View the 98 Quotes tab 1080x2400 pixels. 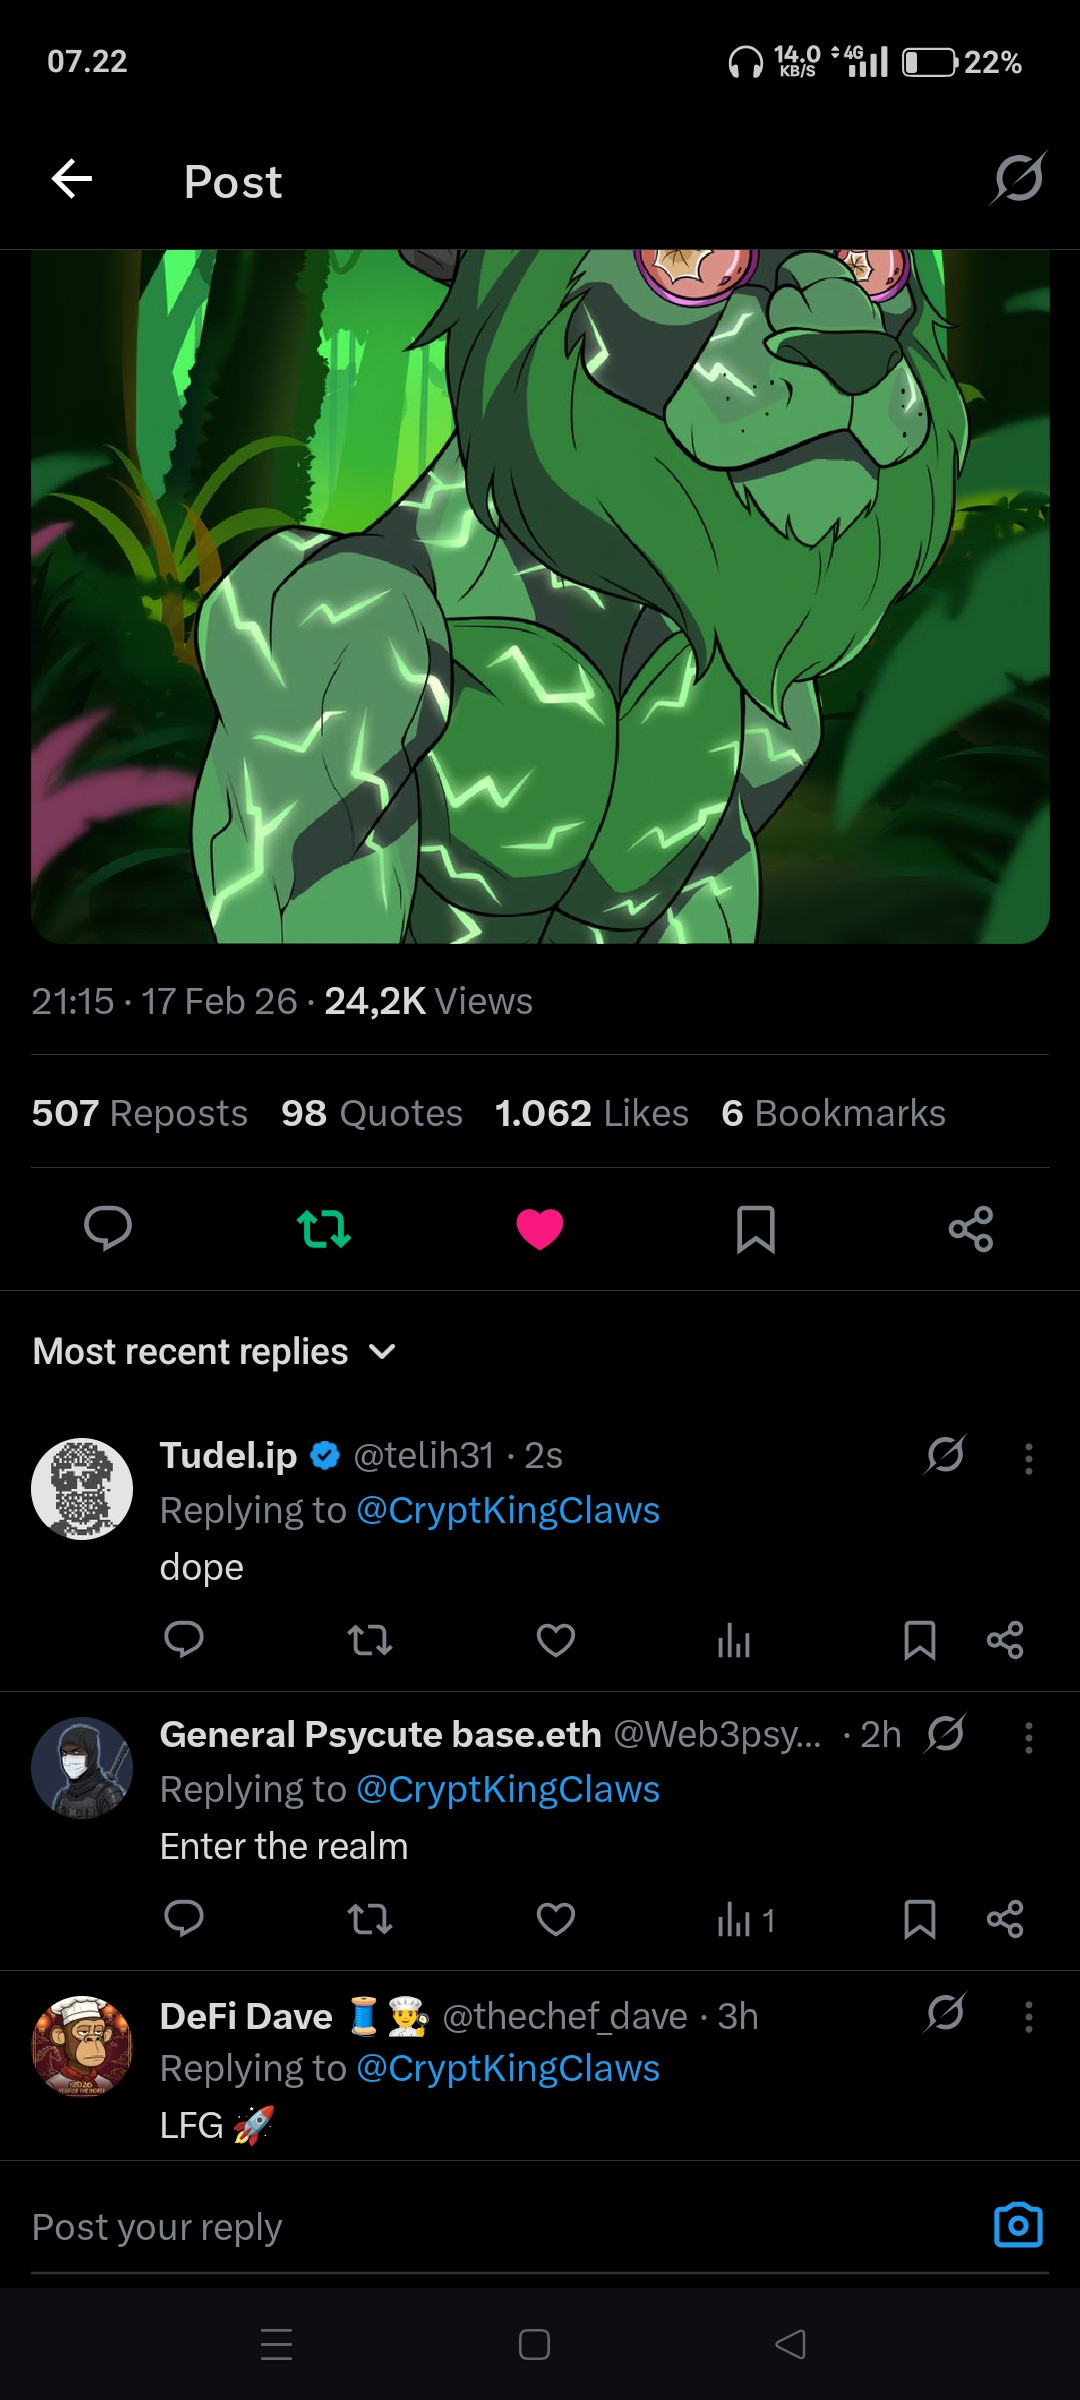click(x=372, y=1113)
